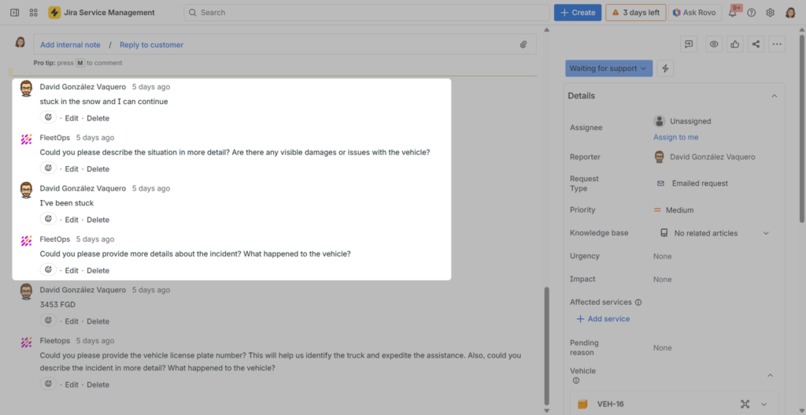
Task: Open Ask Rovo assistant
Action: coord(694,12)
